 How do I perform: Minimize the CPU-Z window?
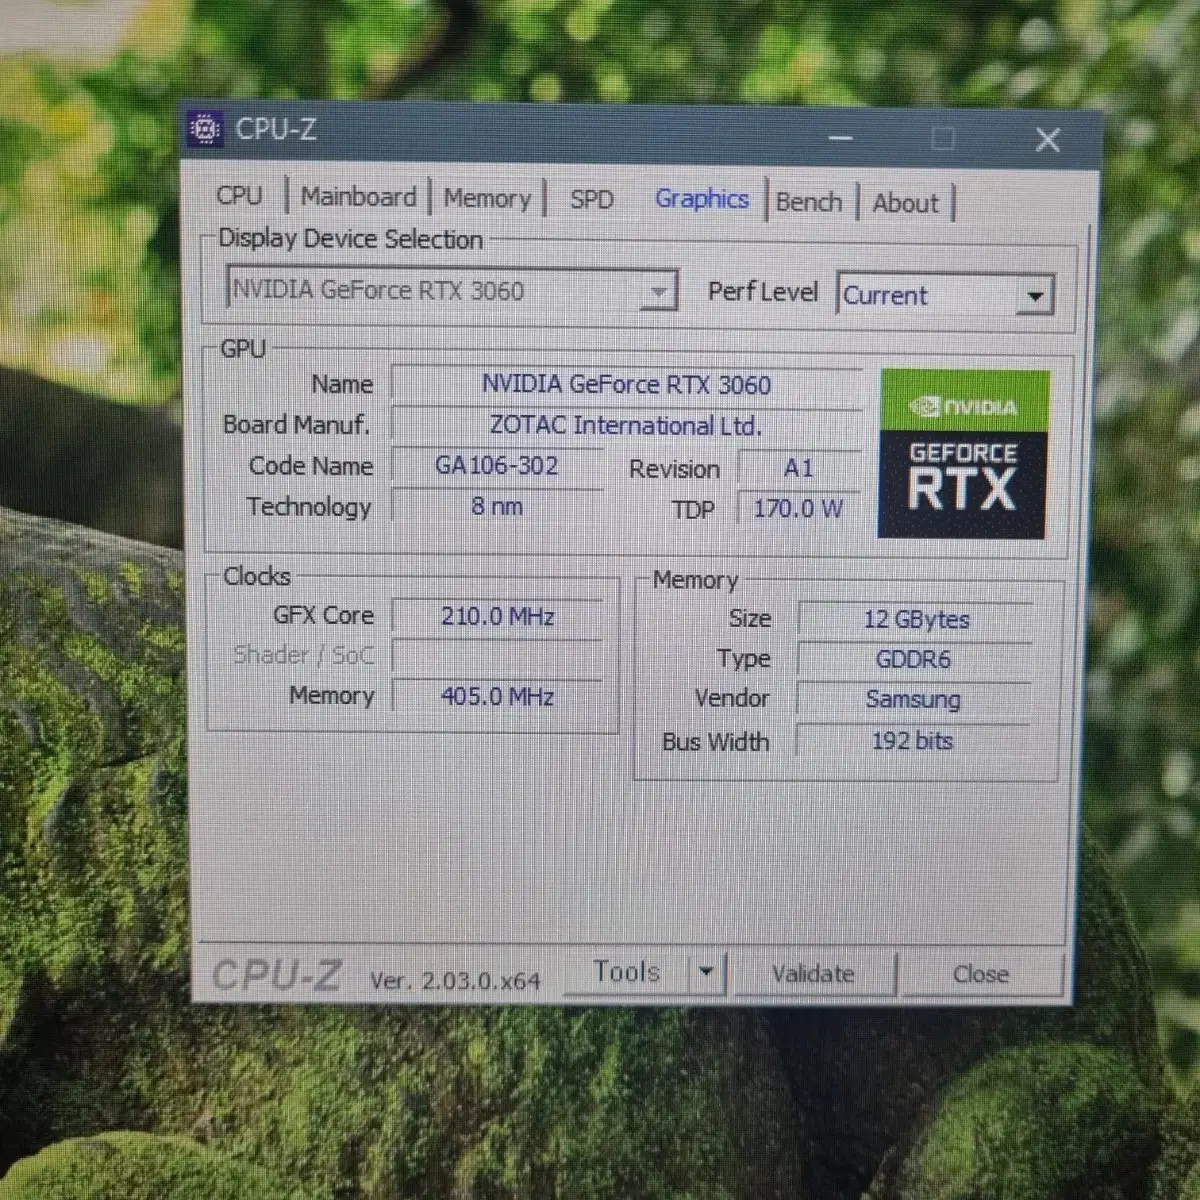tap(841, 137)
